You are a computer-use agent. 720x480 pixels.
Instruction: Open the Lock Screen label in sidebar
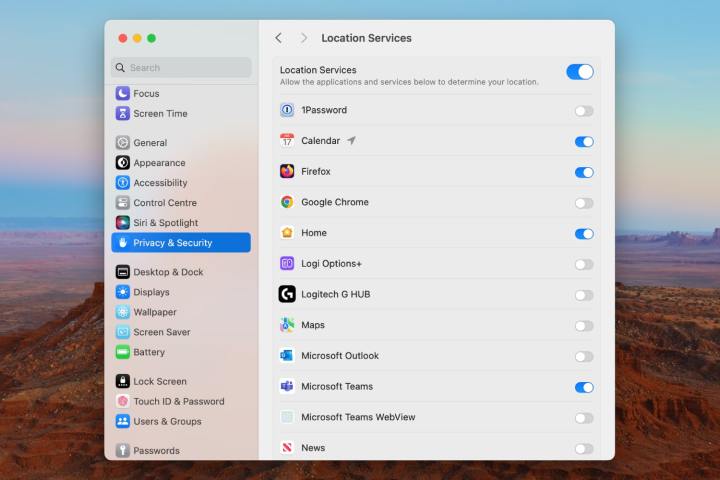pyautogui.click(x=160, y=381)
